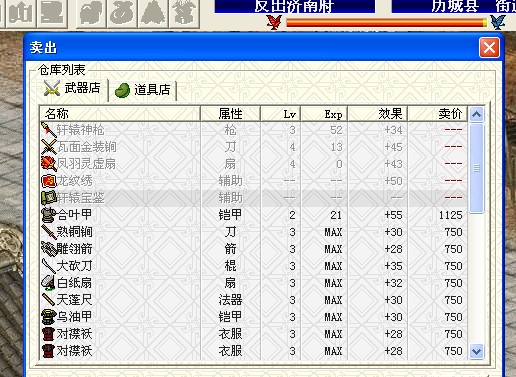
Task: Sort list by 属性 column header
Action: point(230,114)
